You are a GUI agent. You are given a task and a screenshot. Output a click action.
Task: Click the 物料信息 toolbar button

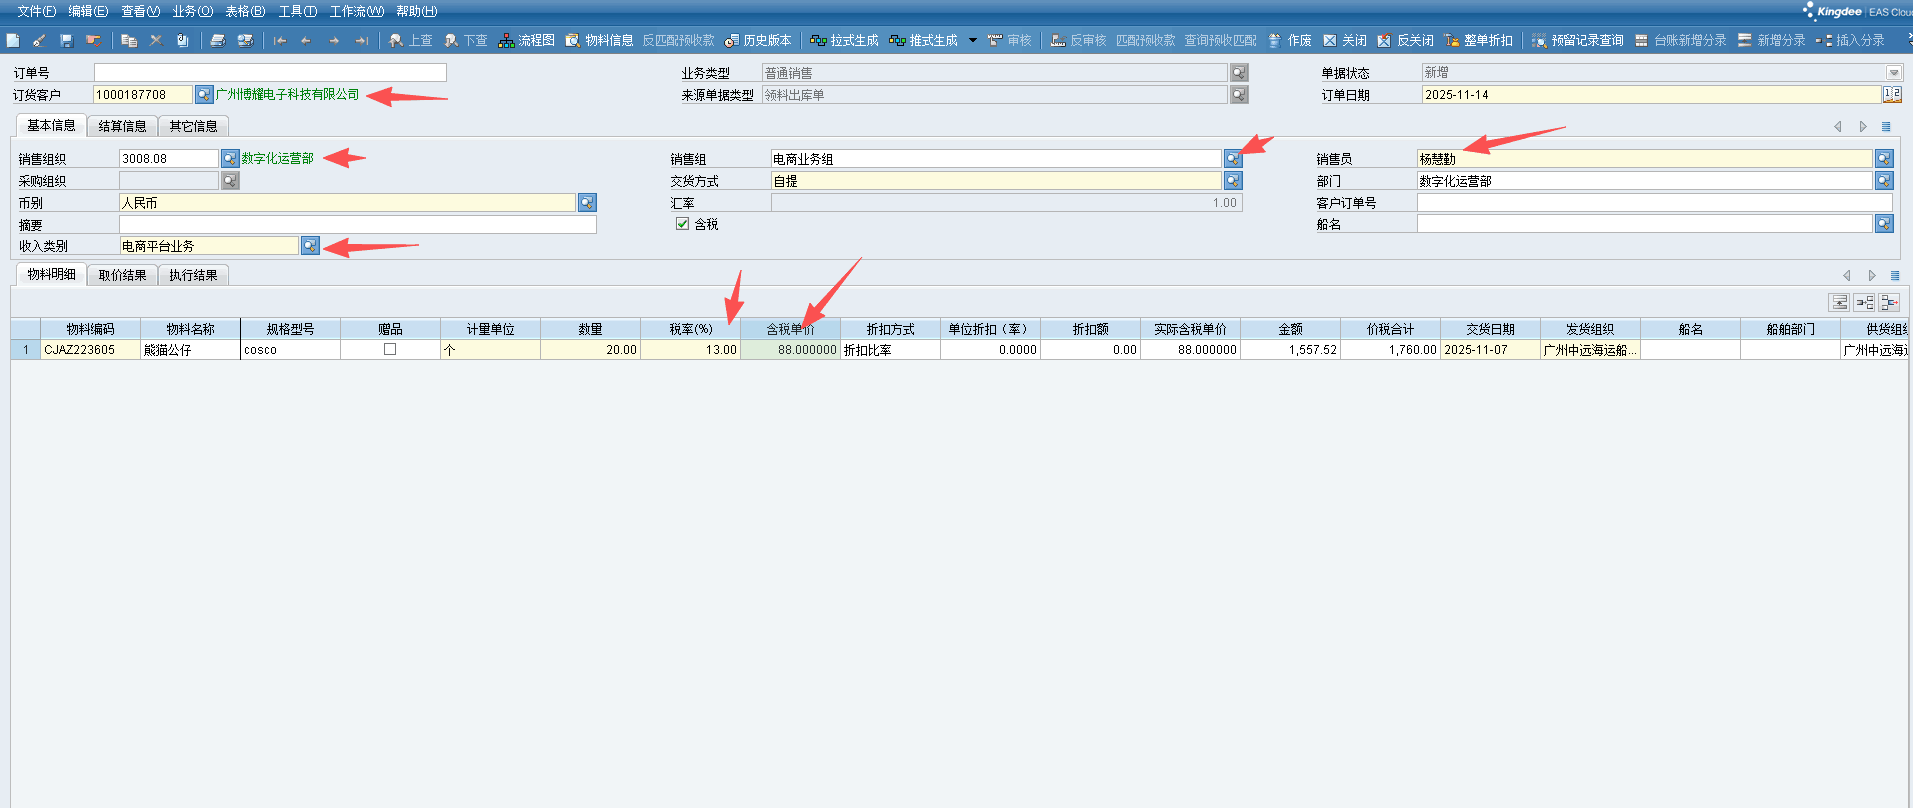pyautogui.click(x=599, y=41)
